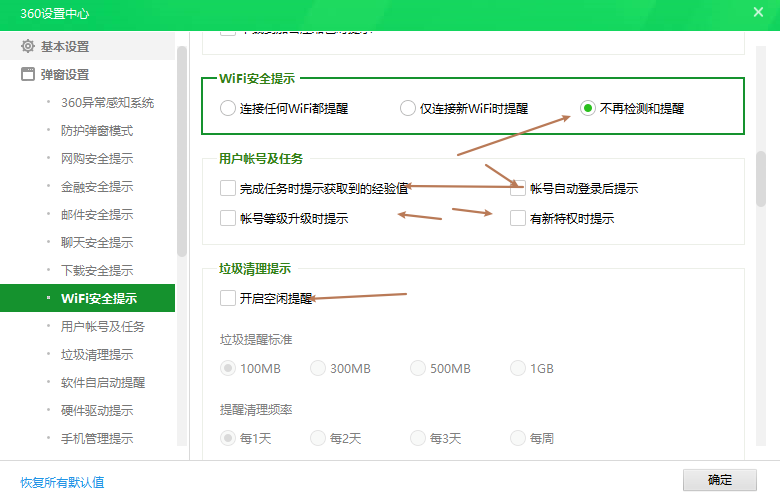Enable 帐号自动登录后提示 checkbox

pyautogui.click(x=518, y=188)
